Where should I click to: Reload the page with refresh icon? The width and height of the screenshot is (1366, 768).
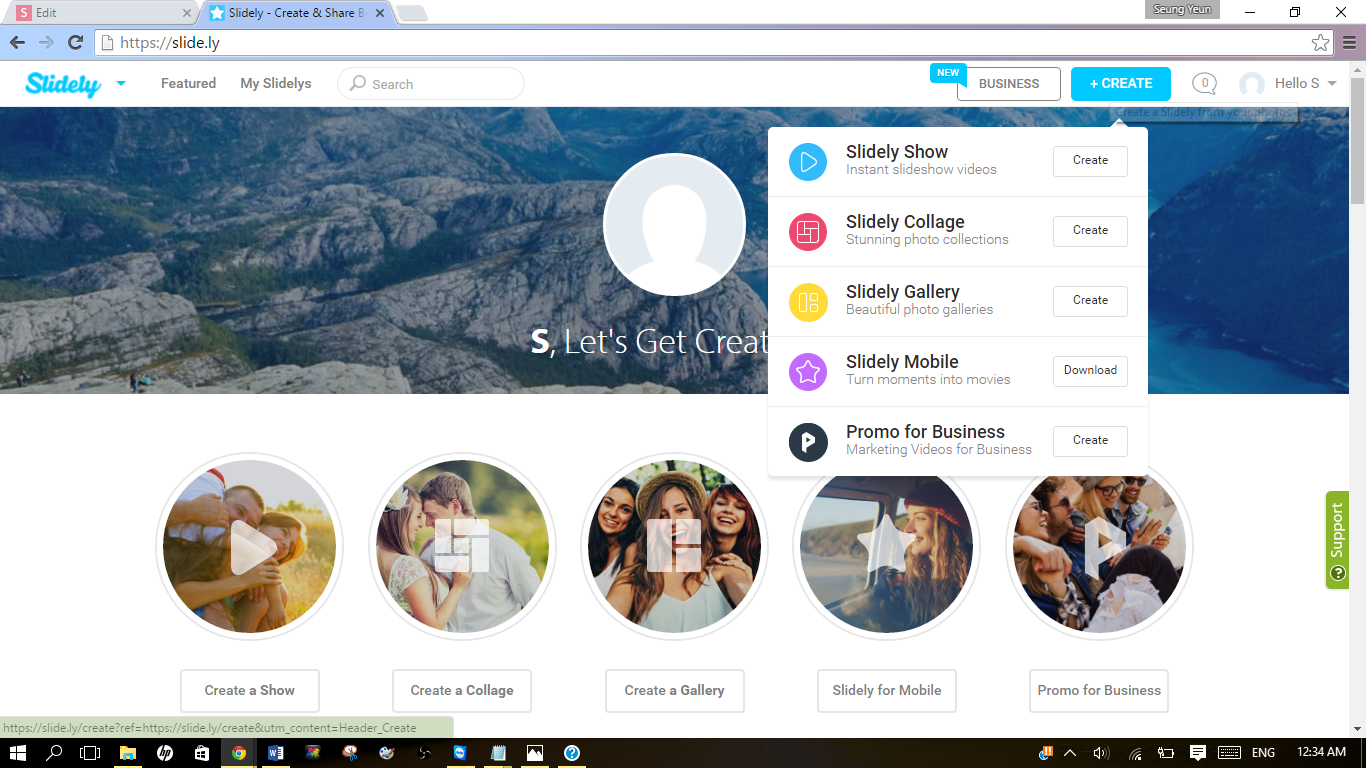[75, 42]
